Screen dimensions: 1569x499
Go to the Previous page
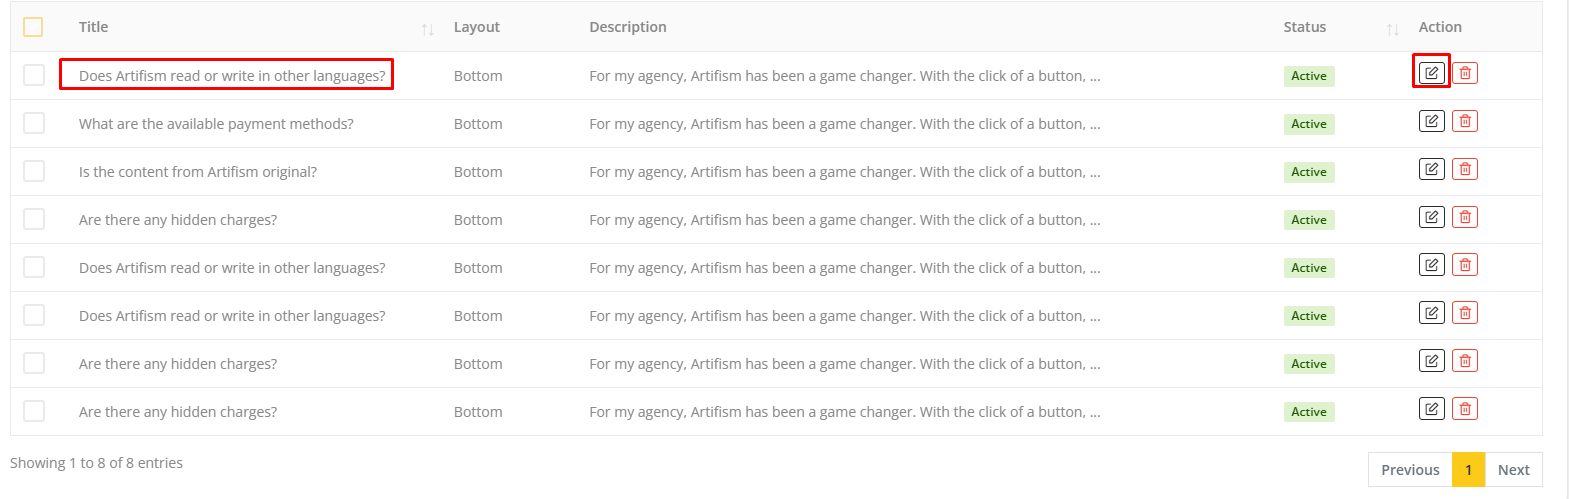coord(1410,470)
